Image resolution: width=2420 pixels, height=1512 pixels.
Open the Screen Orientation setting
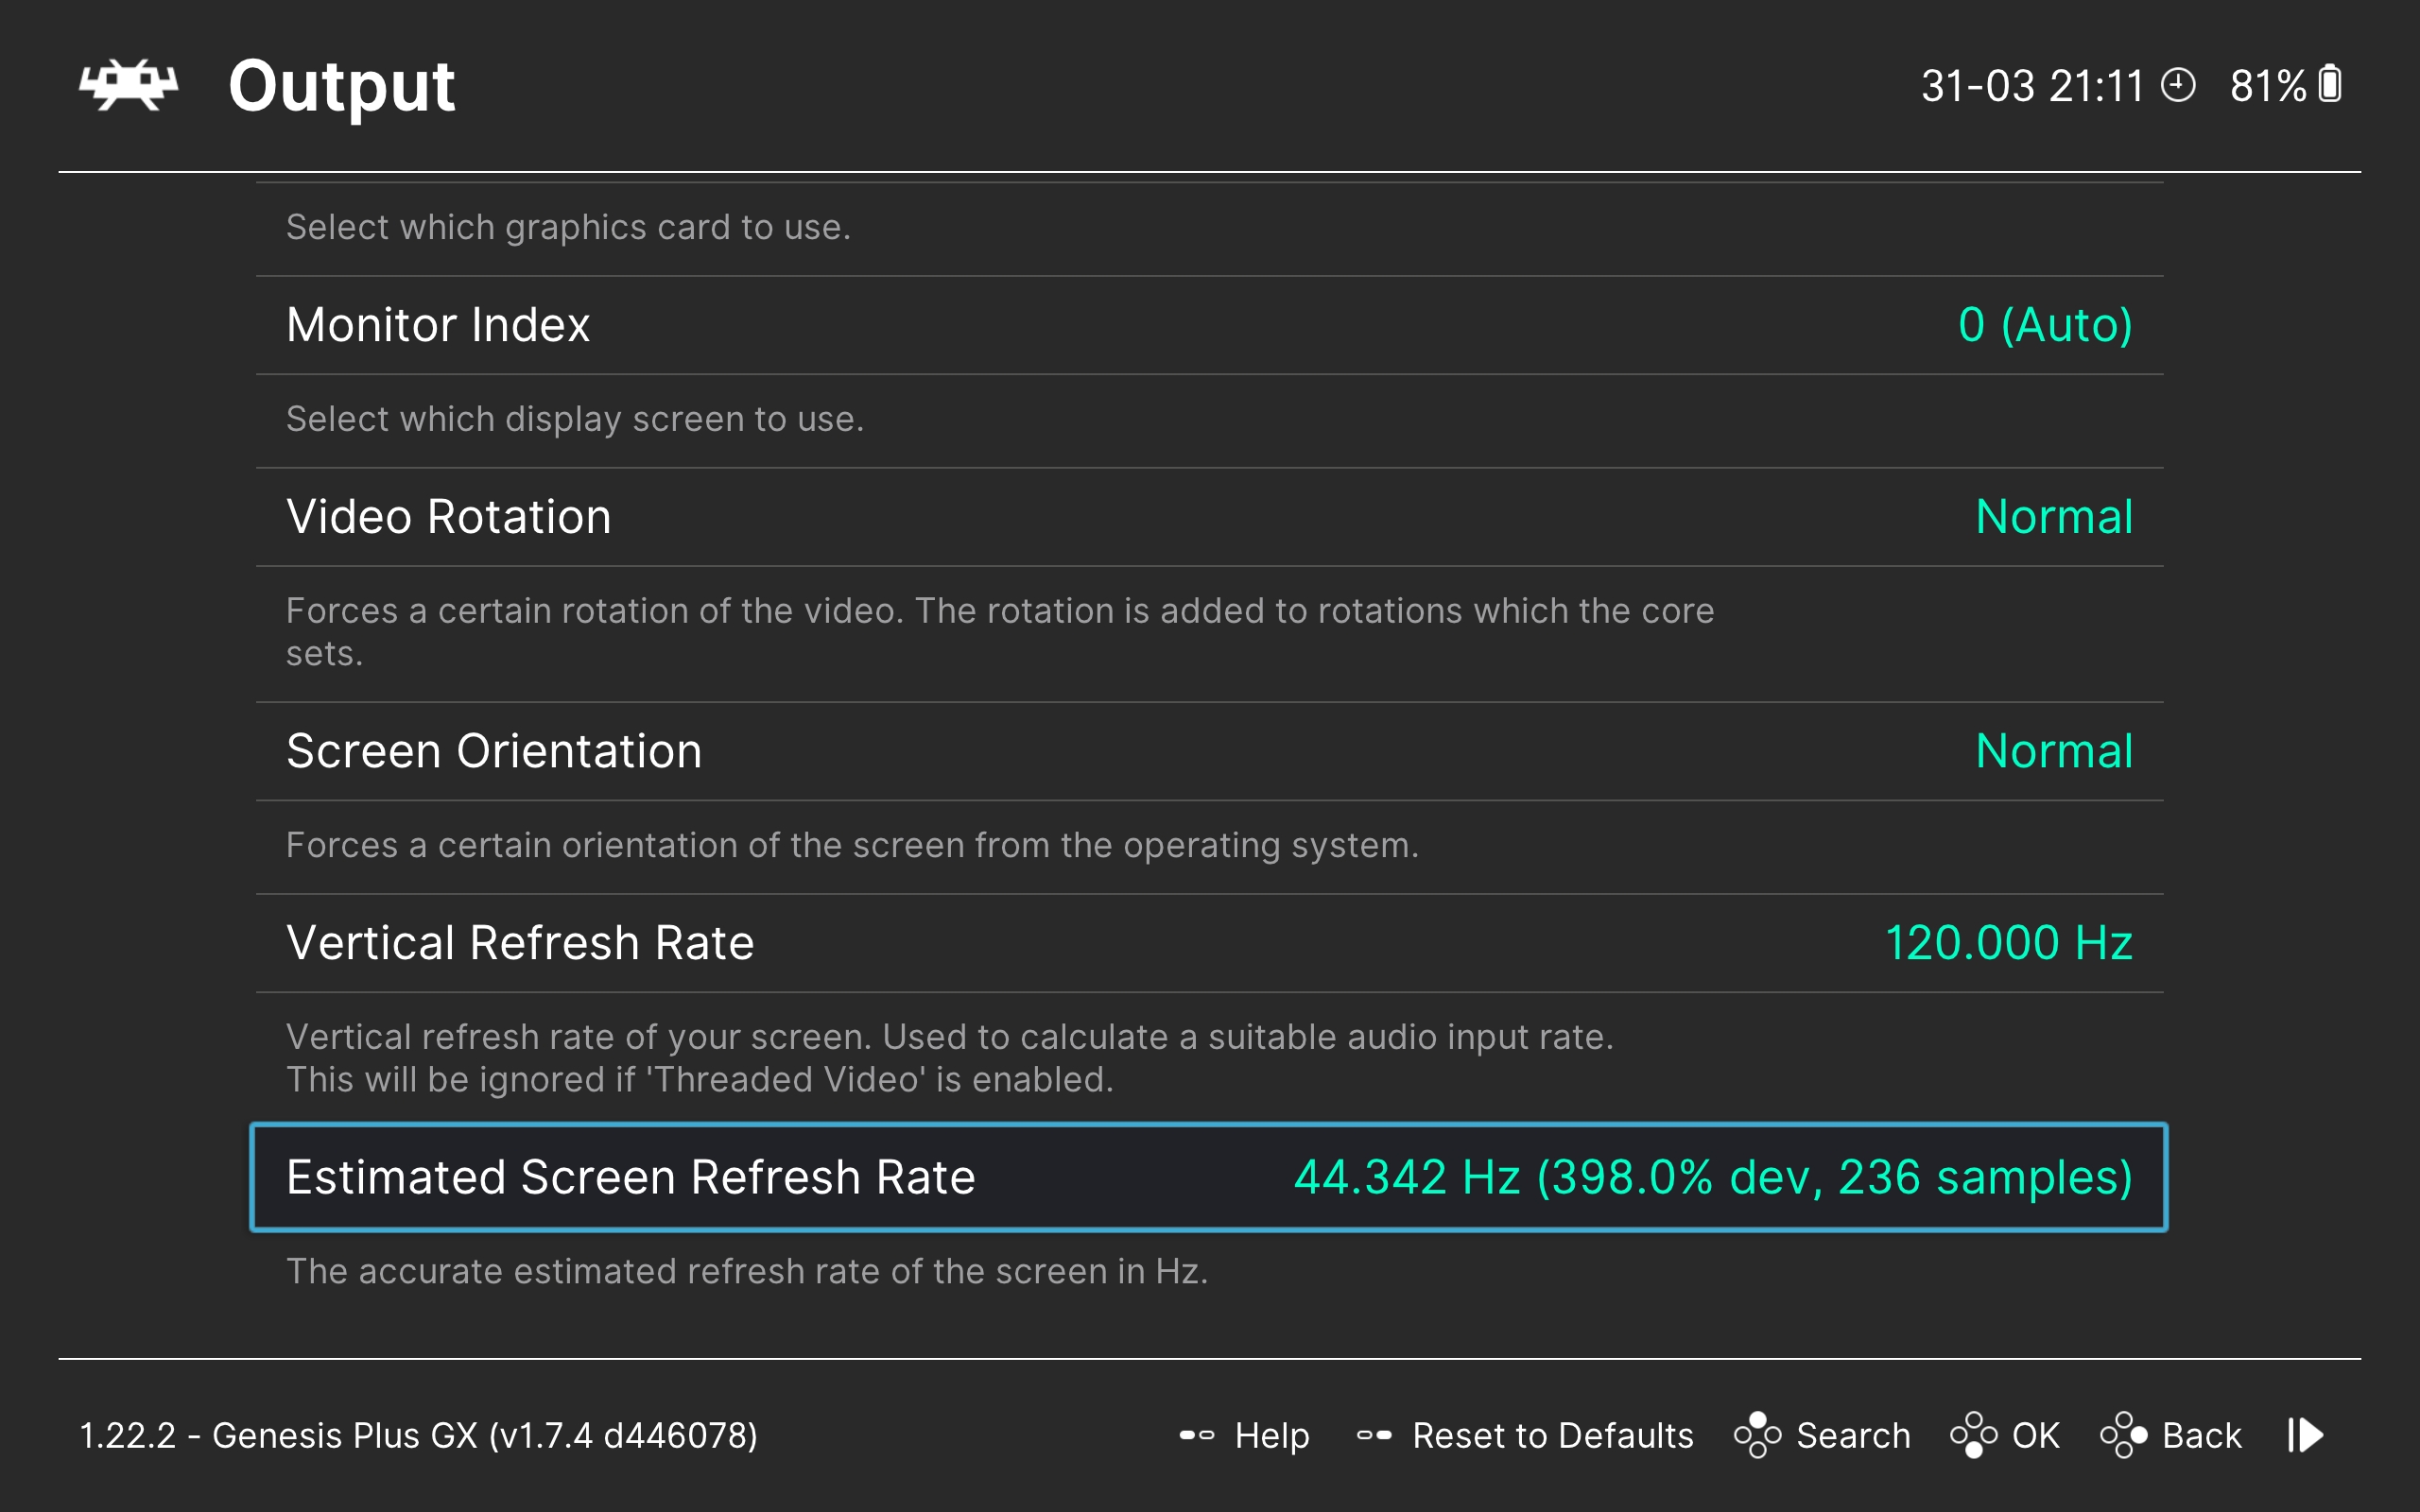pos(494,751)
